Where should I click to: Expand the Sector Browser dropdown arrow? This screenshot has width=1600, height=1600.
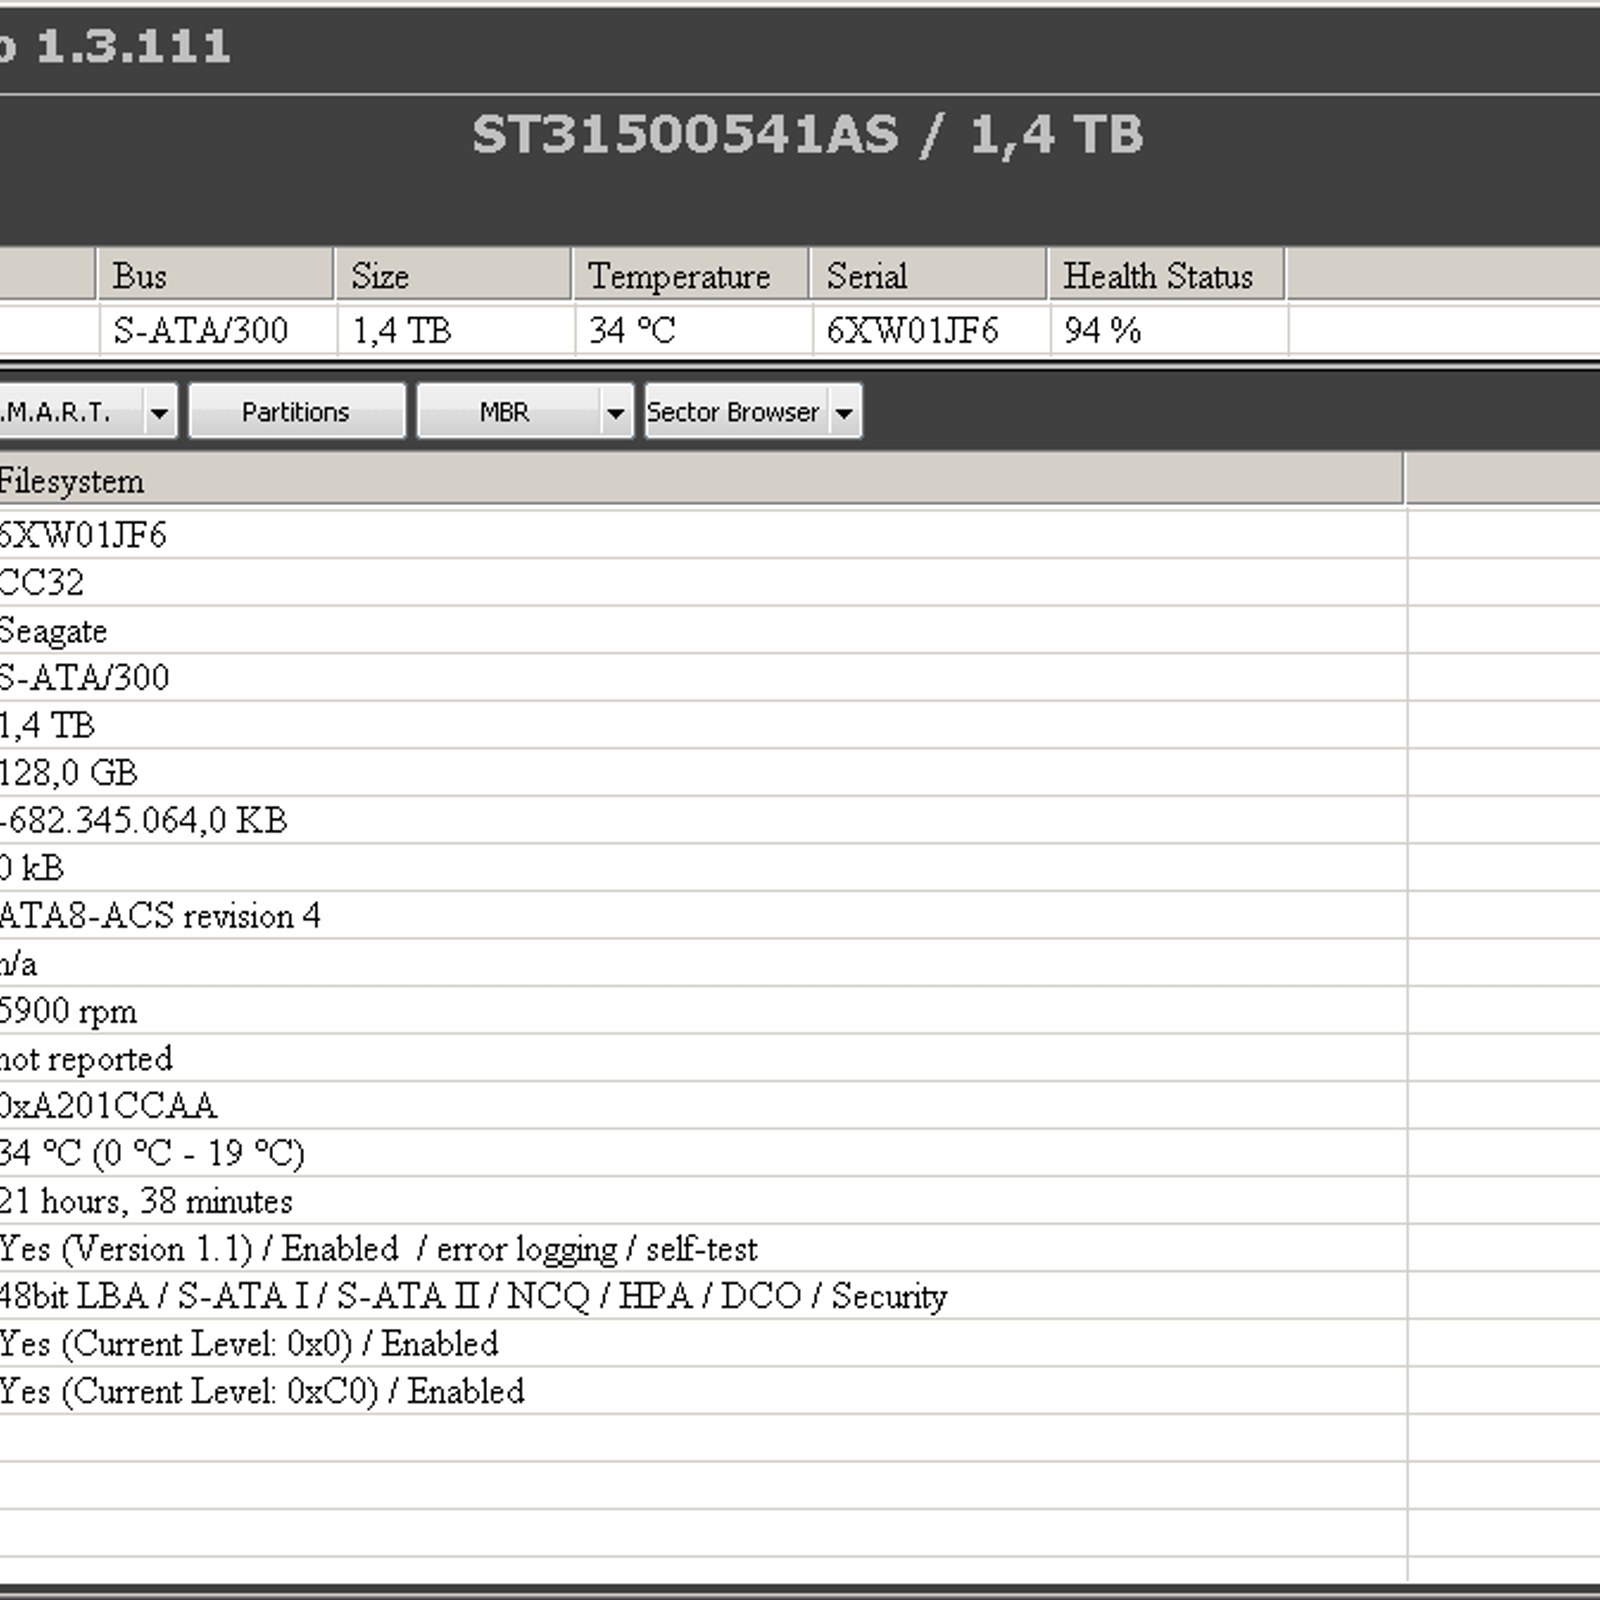tap(845, 412)
